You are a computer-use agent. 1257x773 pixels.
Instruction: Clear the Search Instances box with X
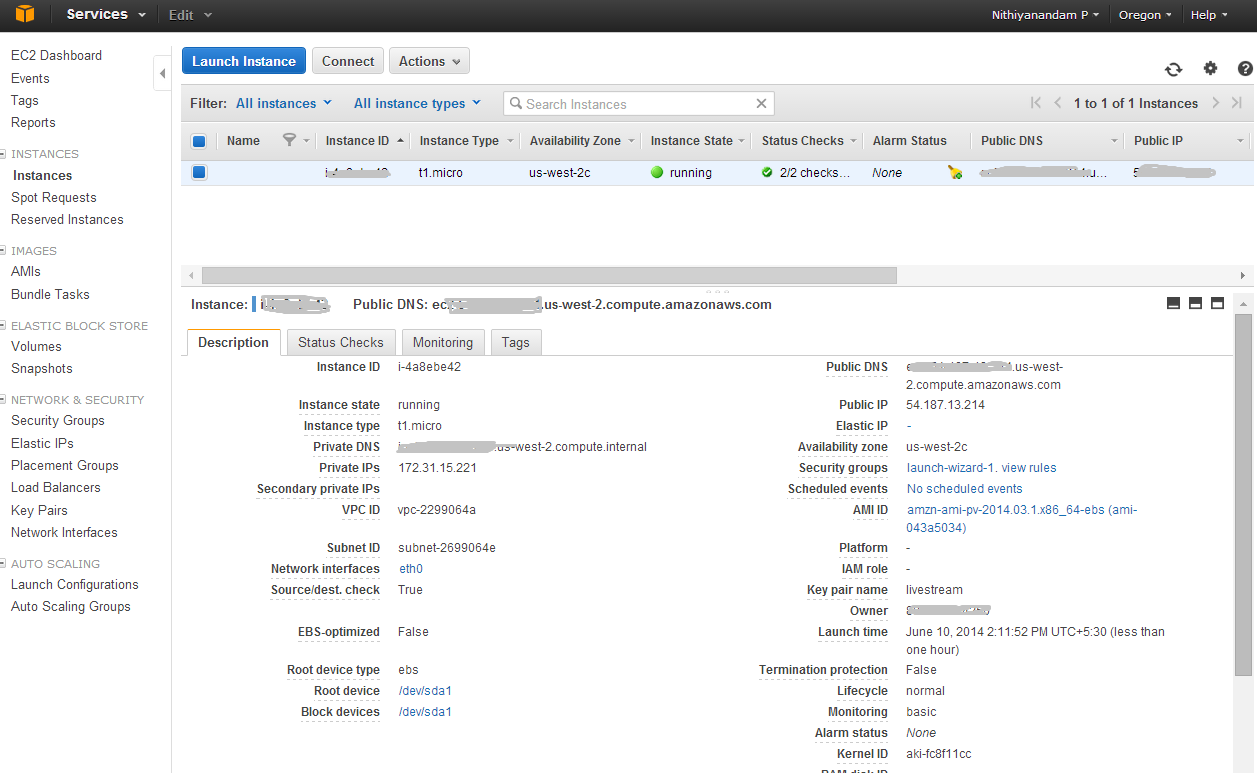pos(761,103)
